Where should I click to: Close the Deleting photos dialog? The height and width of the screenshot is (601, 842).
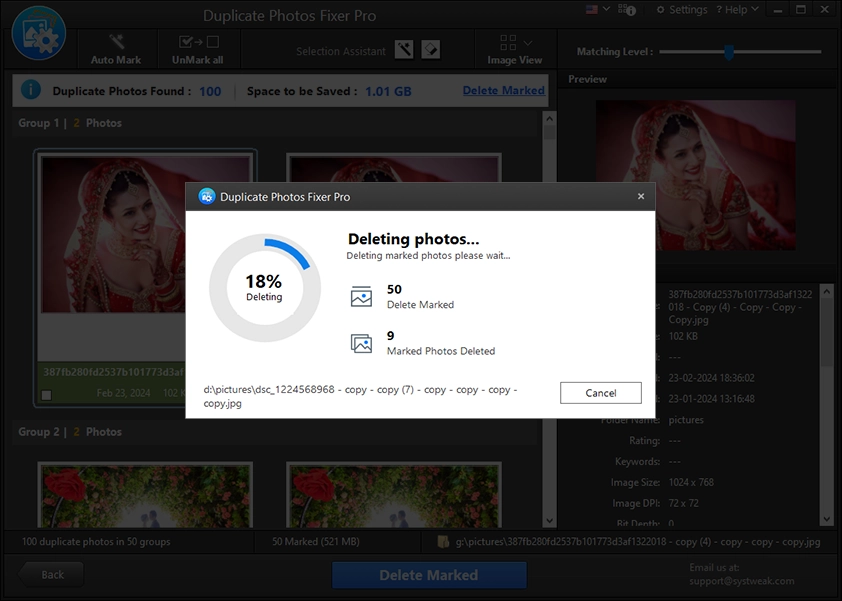click(x=641, y=197)
